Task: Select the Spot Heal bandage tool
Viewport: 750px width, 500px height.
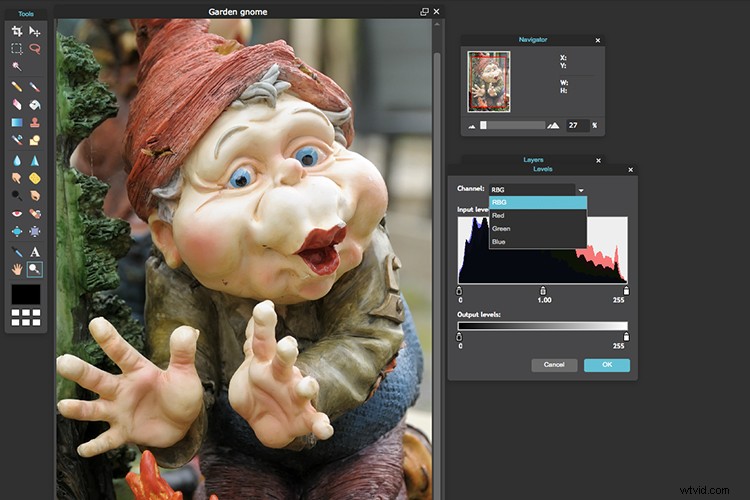Action: click(34, 213)
